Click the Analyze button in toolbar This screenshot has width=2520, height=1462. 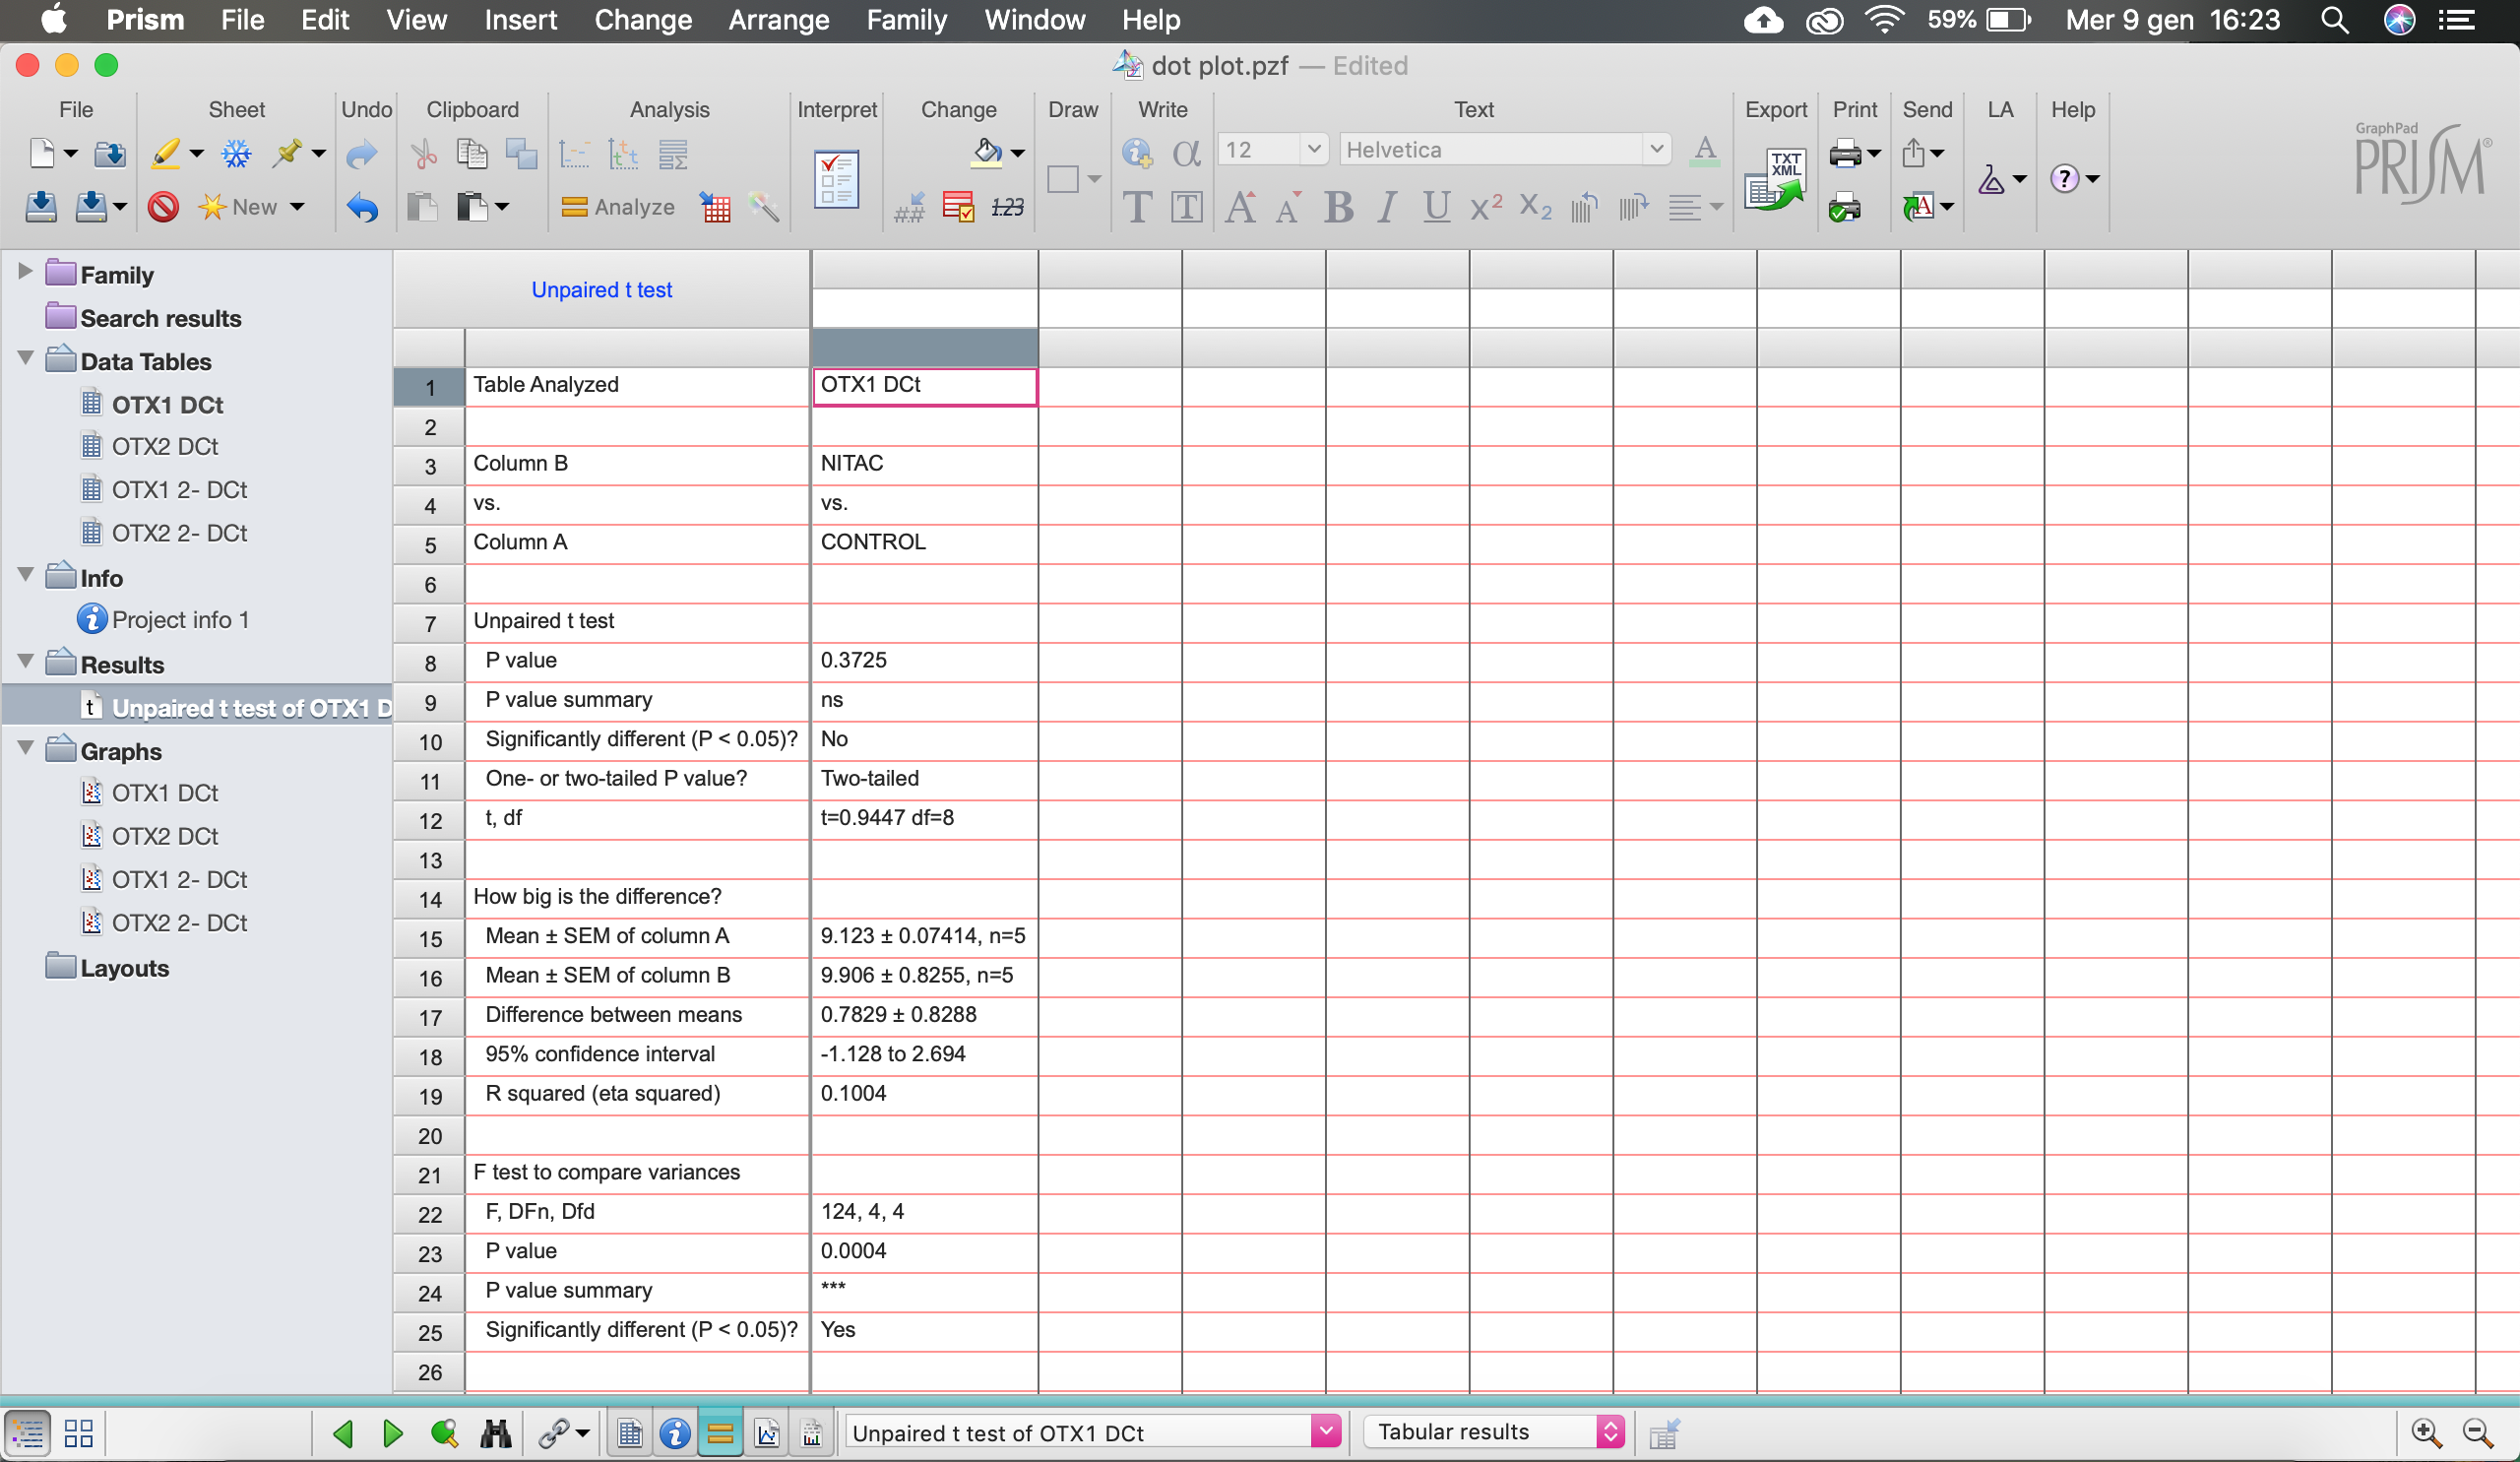[618, 207]
